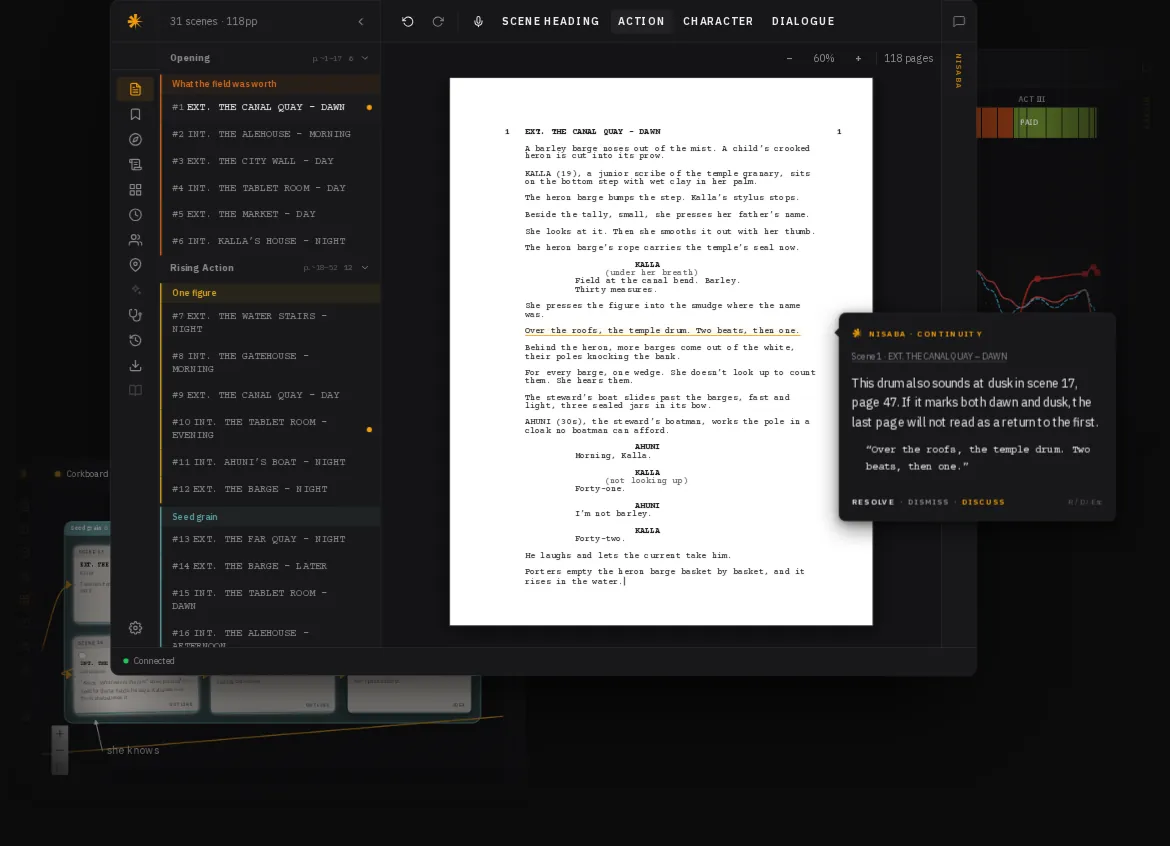Click "118 pages" page count label
The height and width of the screenshot is (846, 1170).
tap(908, 58)
